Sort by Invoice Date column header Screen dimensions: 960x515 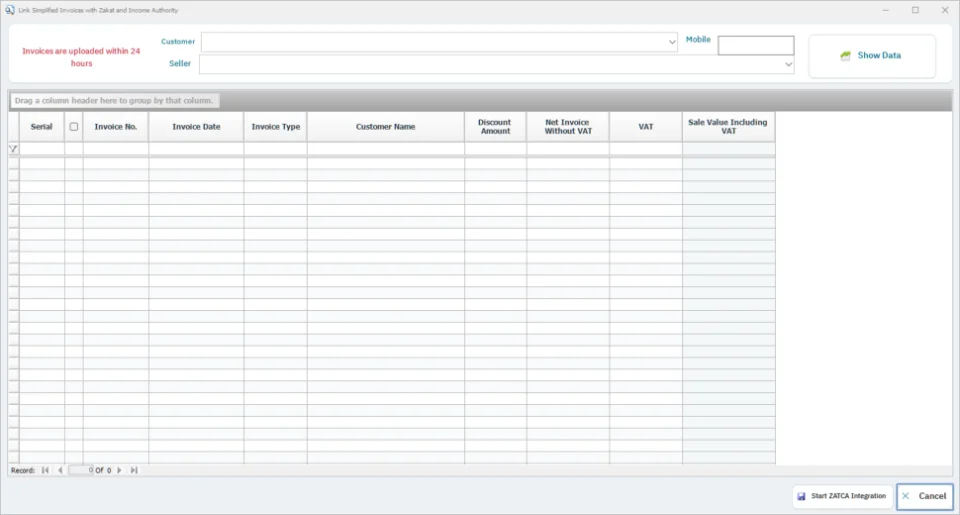196,127
